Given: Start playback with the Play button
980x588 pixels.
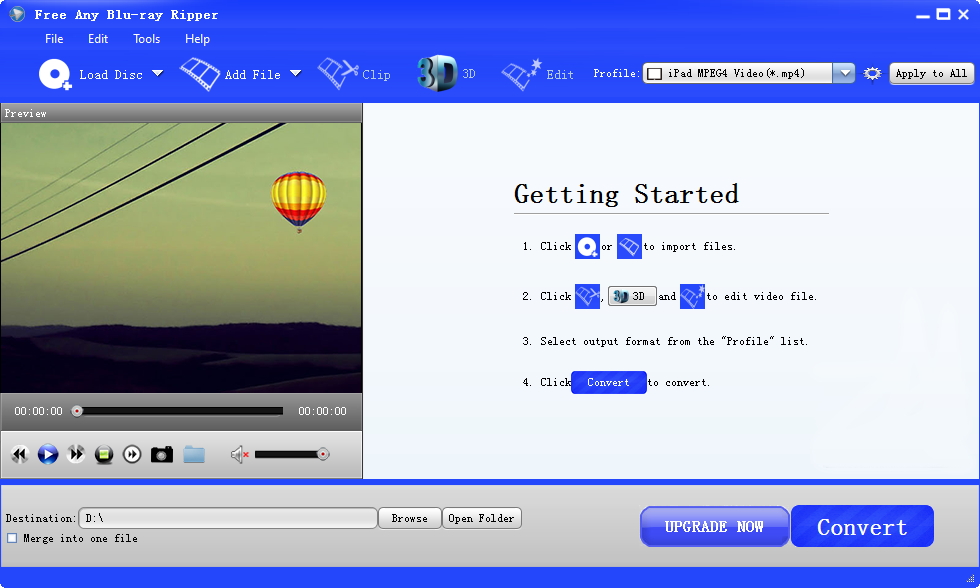Looking at the screenshot, I should pos(47,454).
